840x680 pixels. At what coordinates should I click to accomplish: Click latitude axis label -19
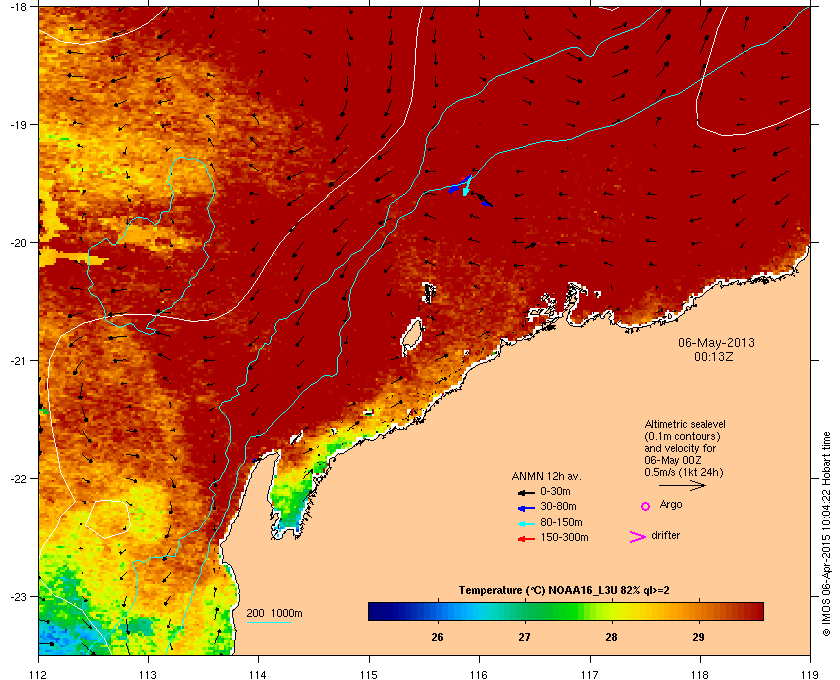pos(19,125)
